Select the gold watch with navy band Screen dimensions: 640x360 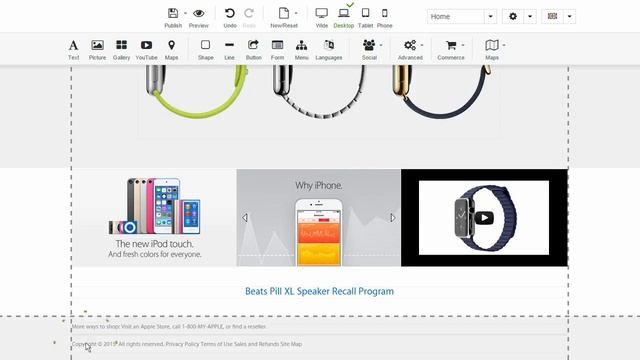coord(441,92)
